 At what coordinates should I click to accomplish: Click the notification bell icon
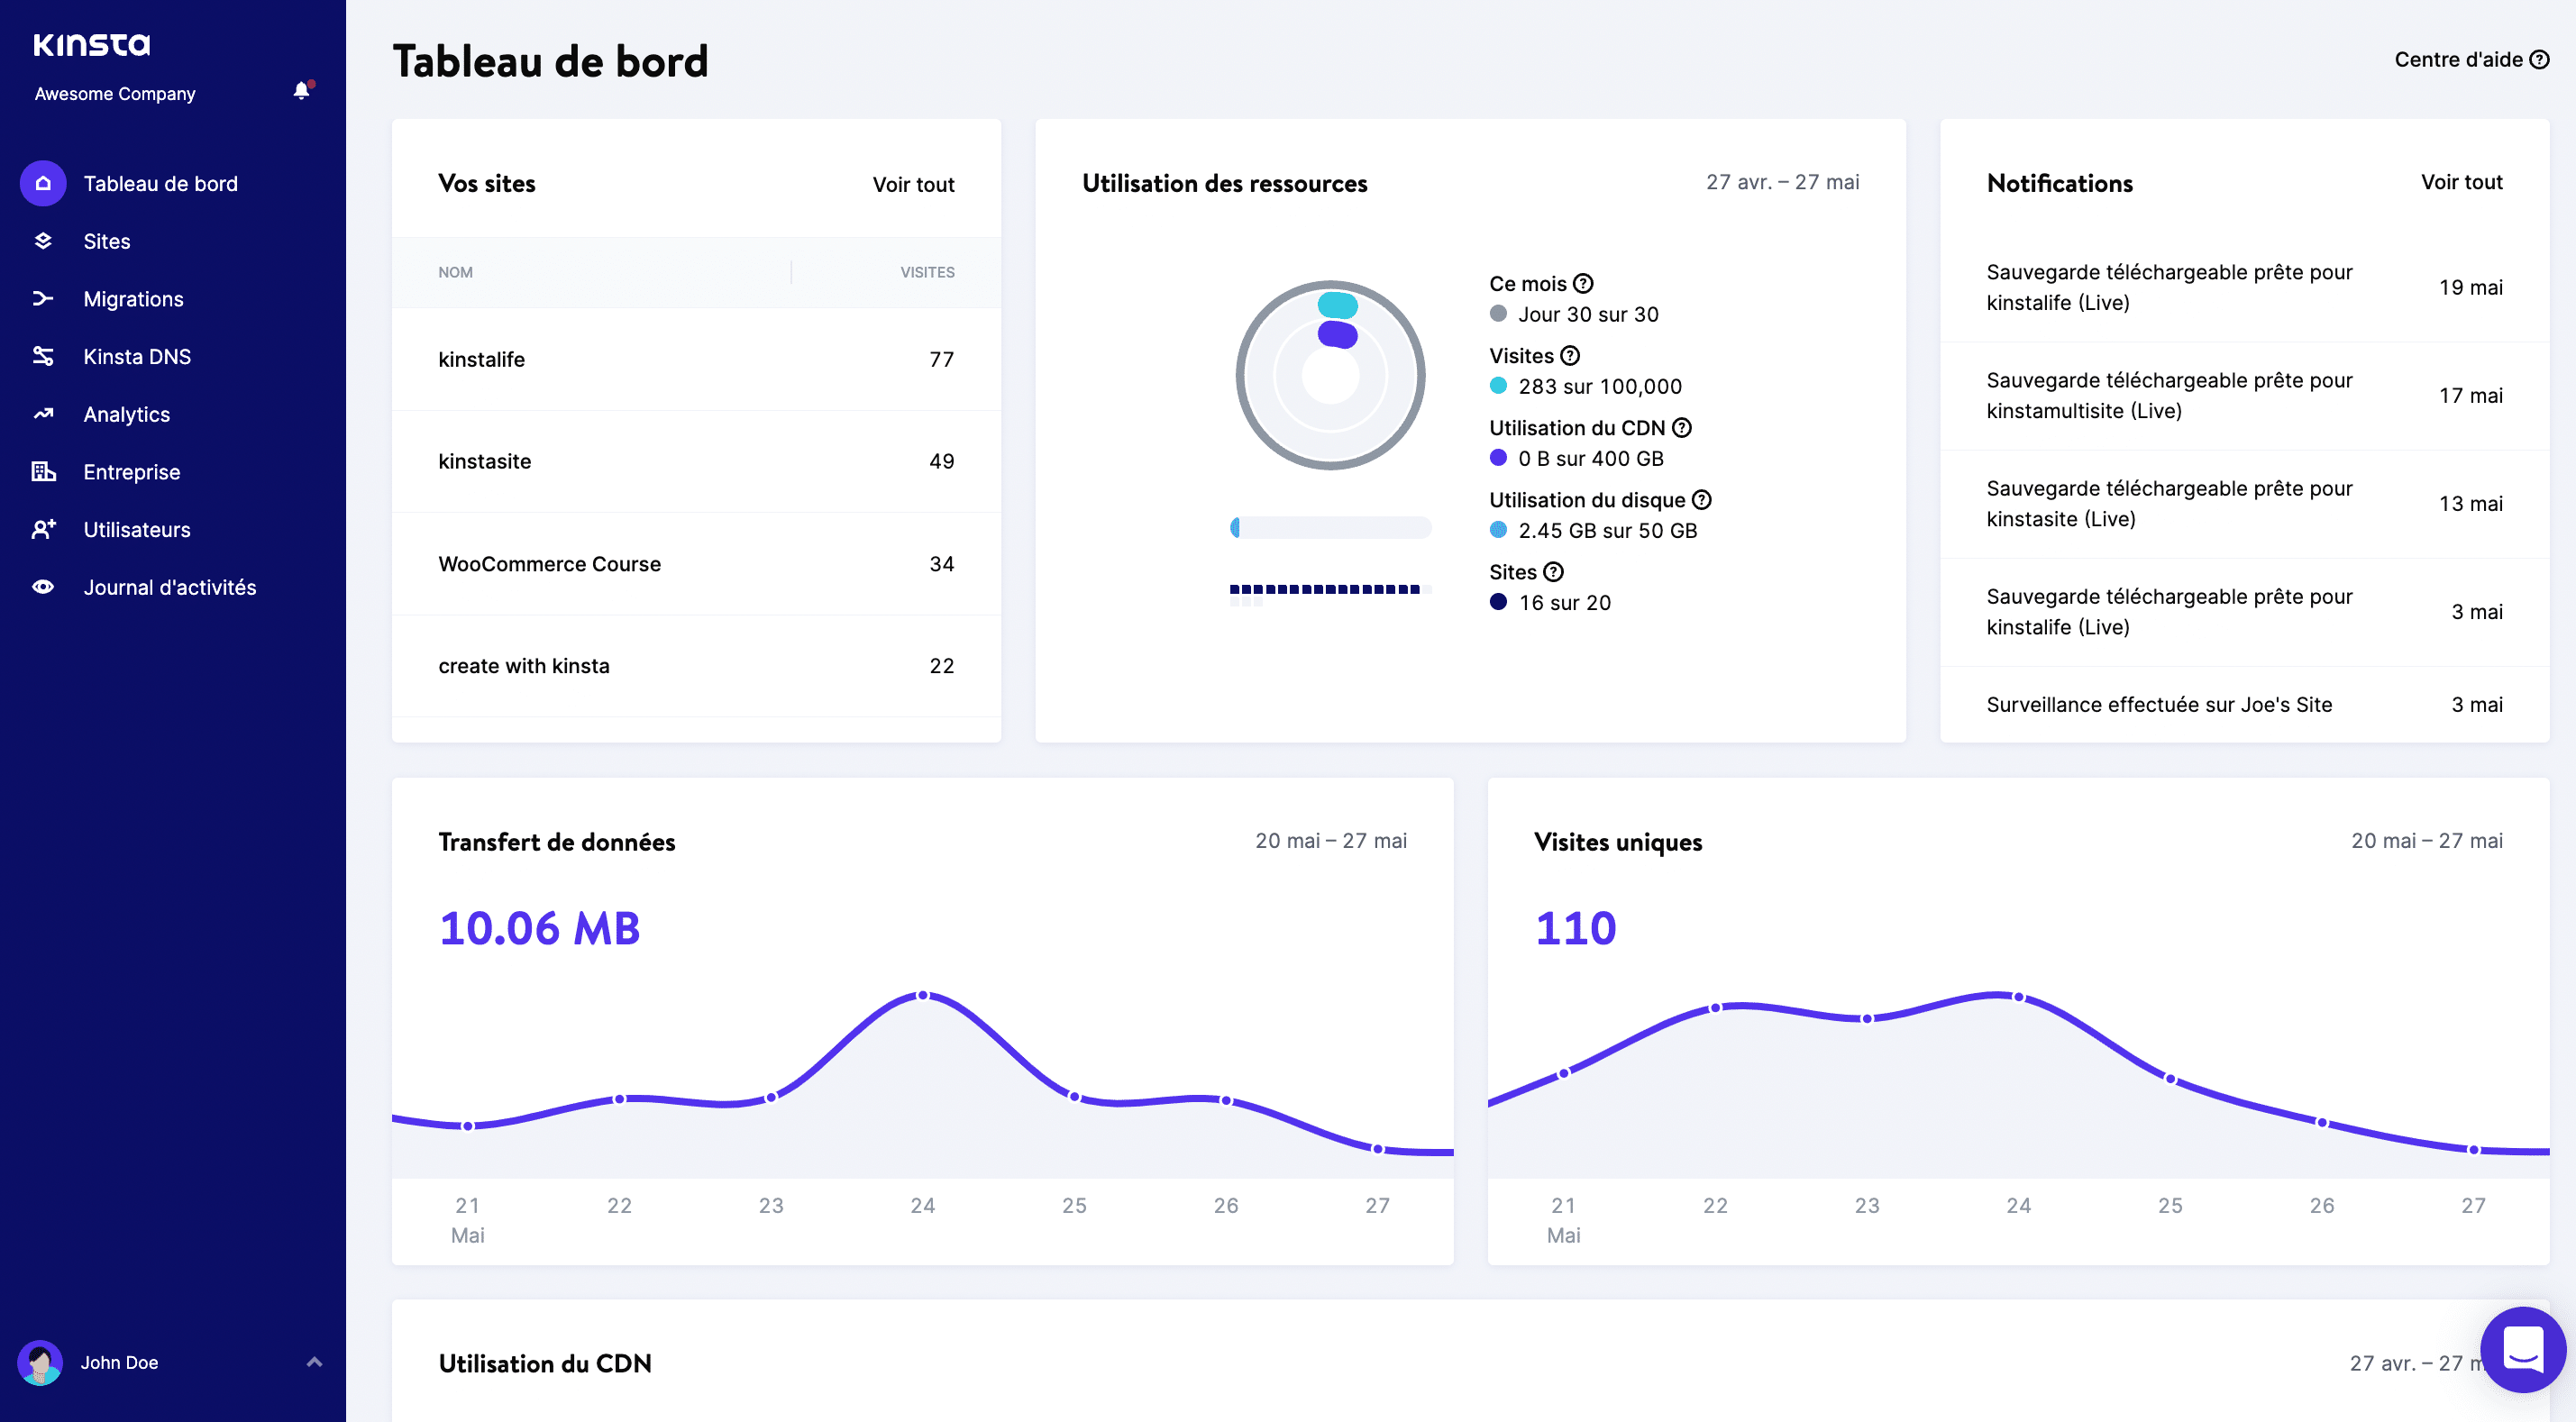point(300,91)
